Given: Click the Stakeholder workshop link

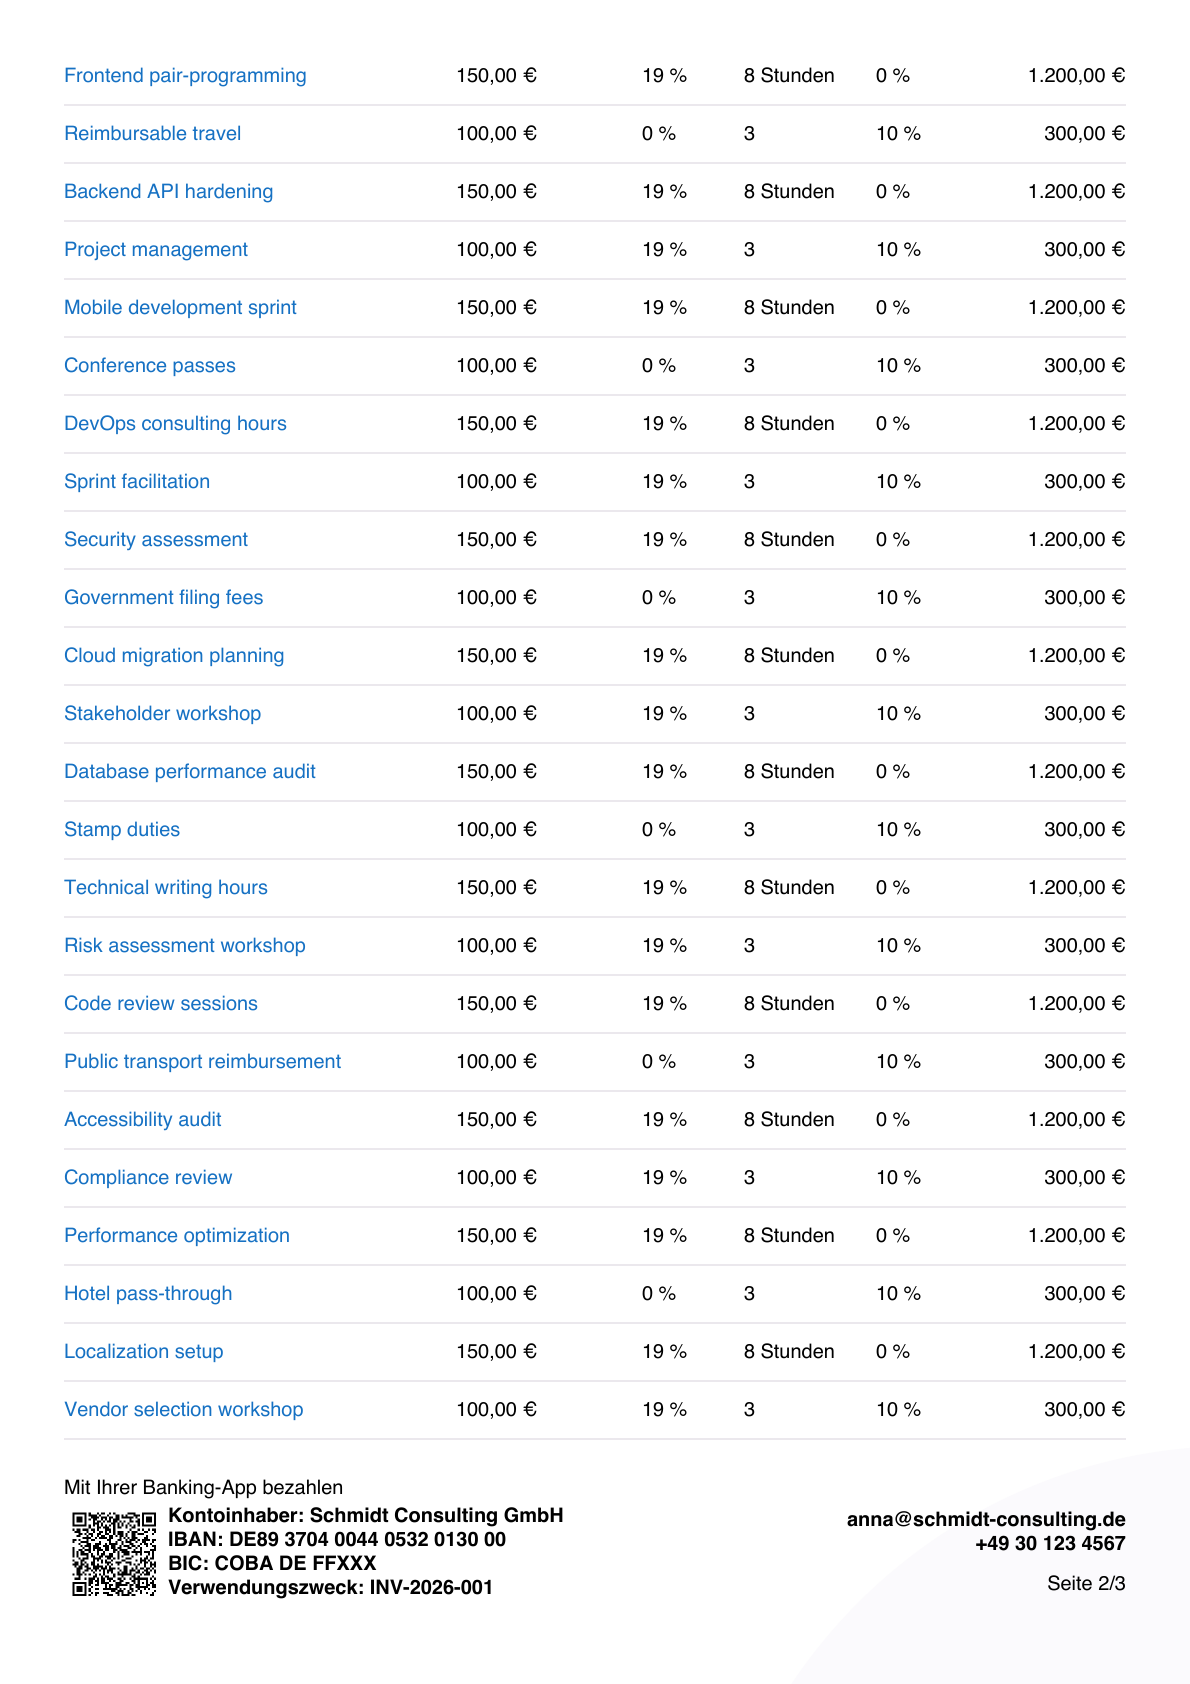Looking at the screenshot, I should coord(162,714).
